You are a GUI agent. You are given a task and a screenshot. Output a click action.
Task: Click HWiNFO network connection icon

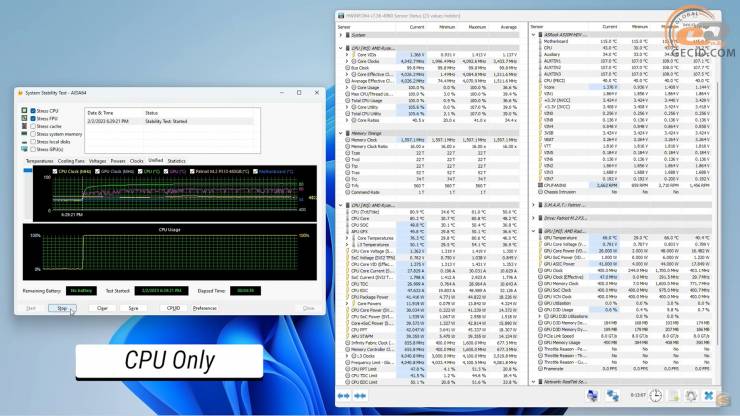coord(613,396)
